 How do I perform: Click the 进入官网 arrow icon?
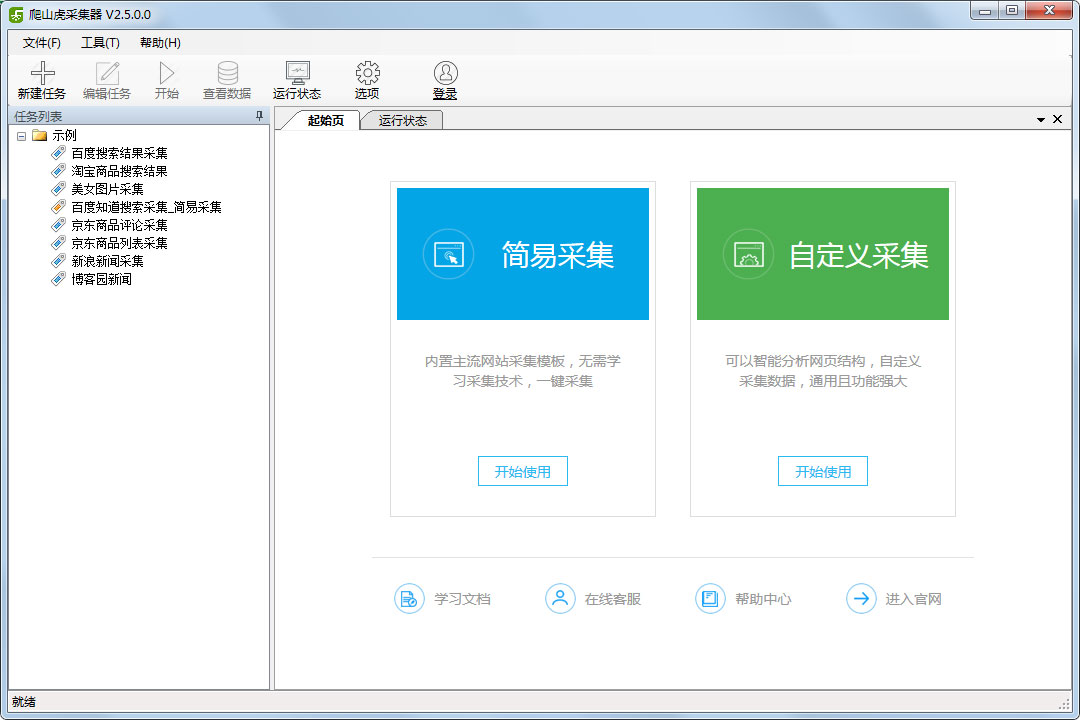[x=861, y=599]
